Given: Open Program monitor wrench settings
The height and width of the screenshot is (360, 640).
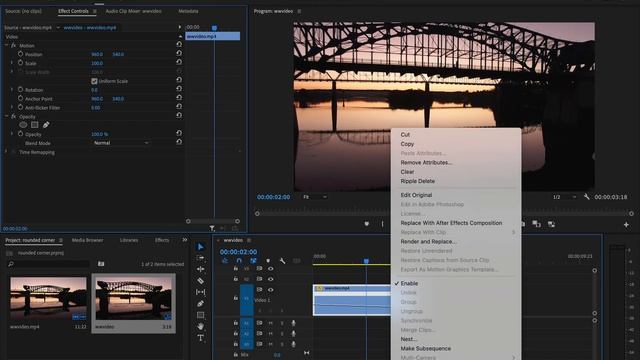Looking at the screenshot, I should click(587, 197).
